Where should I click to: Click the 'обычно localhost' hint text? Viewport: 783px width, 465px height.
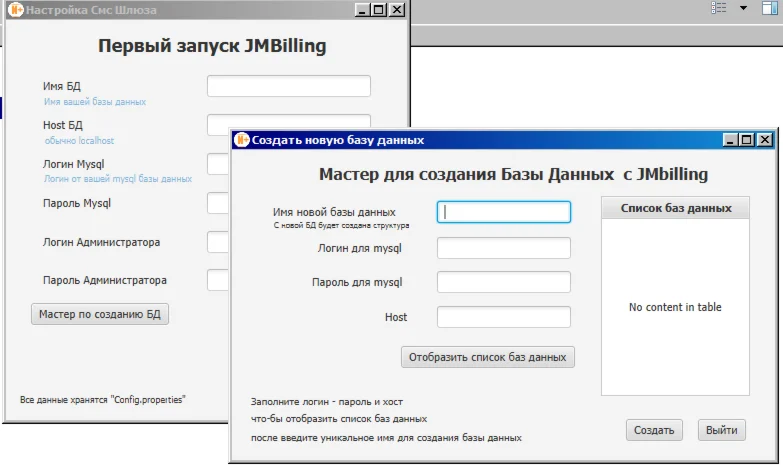click(79, 140)
